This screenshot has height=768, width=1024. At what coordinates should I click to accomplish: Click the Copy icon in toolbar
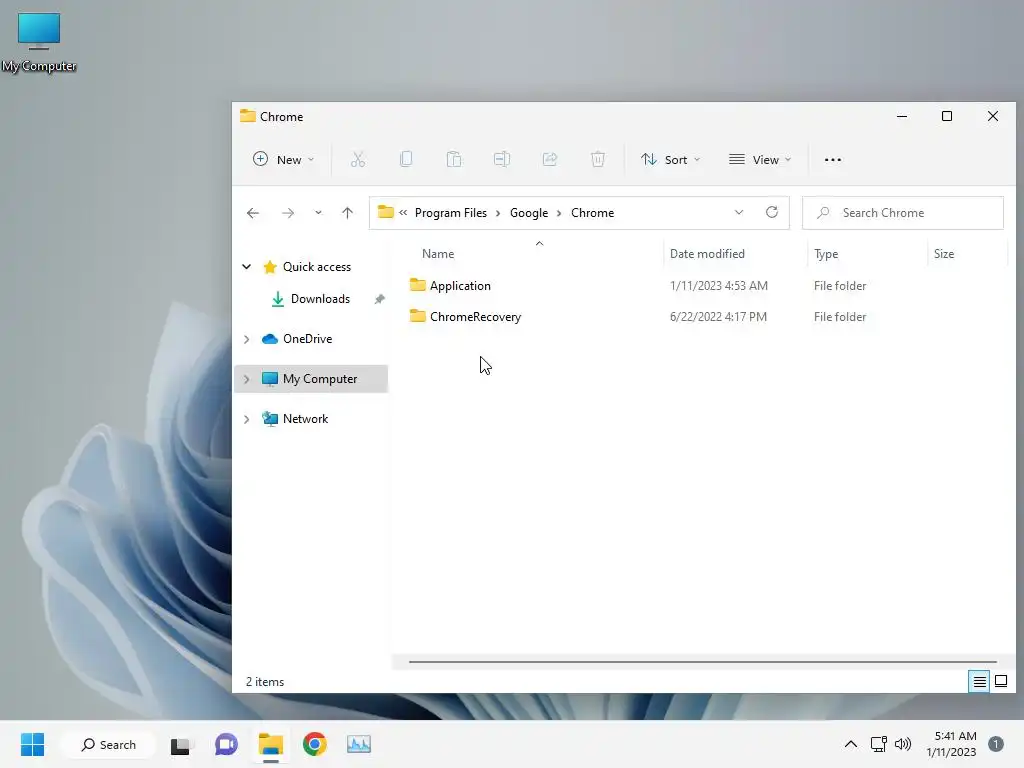point(406,159)
